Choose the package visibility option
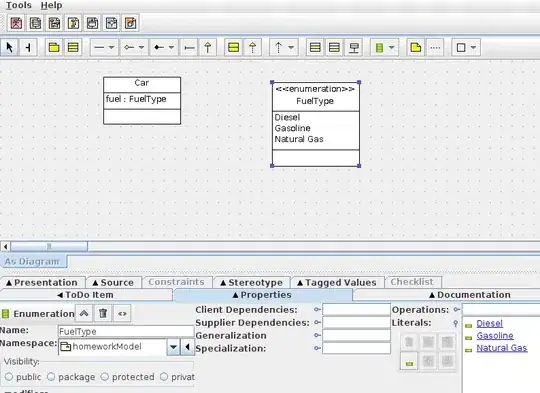540x393 pixels. coord(51,377)
